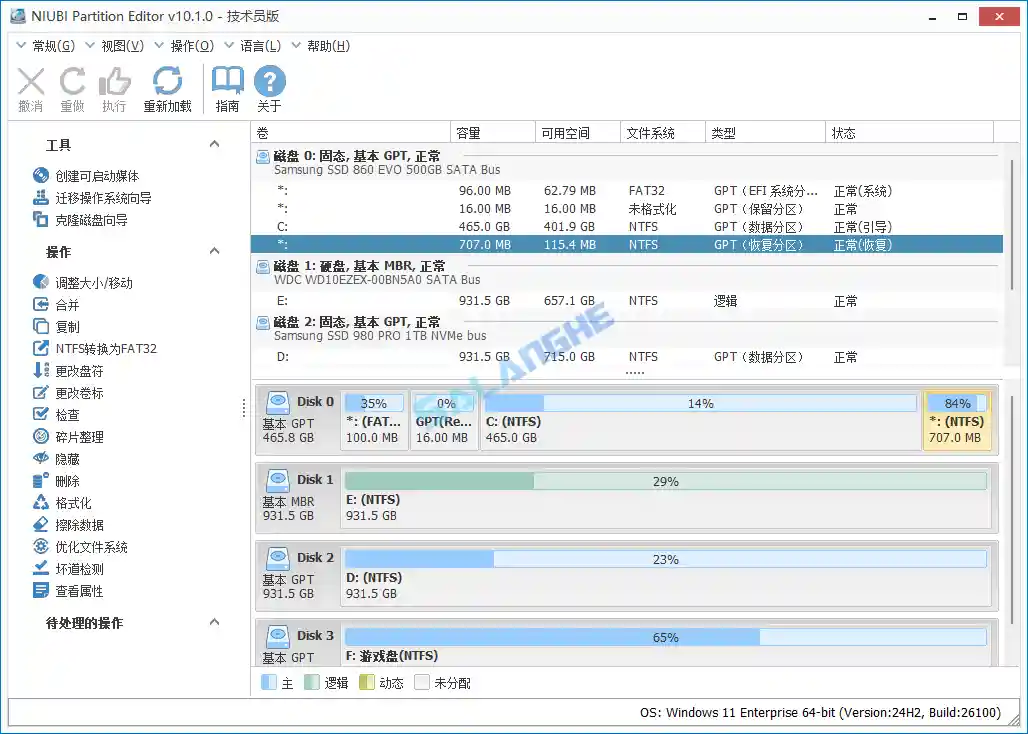
Task: Select NTFS转换为FAT32 operation
Action: [x=95, y=349]
